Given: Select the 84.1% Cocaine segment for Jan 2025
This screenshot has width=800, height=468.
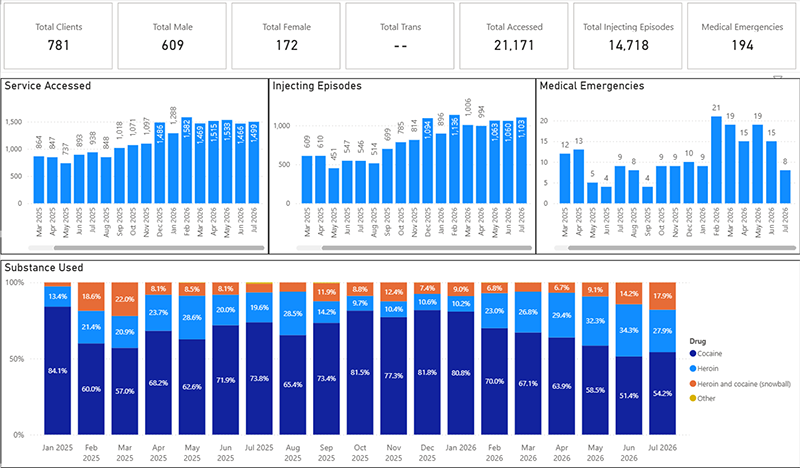Looking at the screenshot, I should tap(58, 371).
